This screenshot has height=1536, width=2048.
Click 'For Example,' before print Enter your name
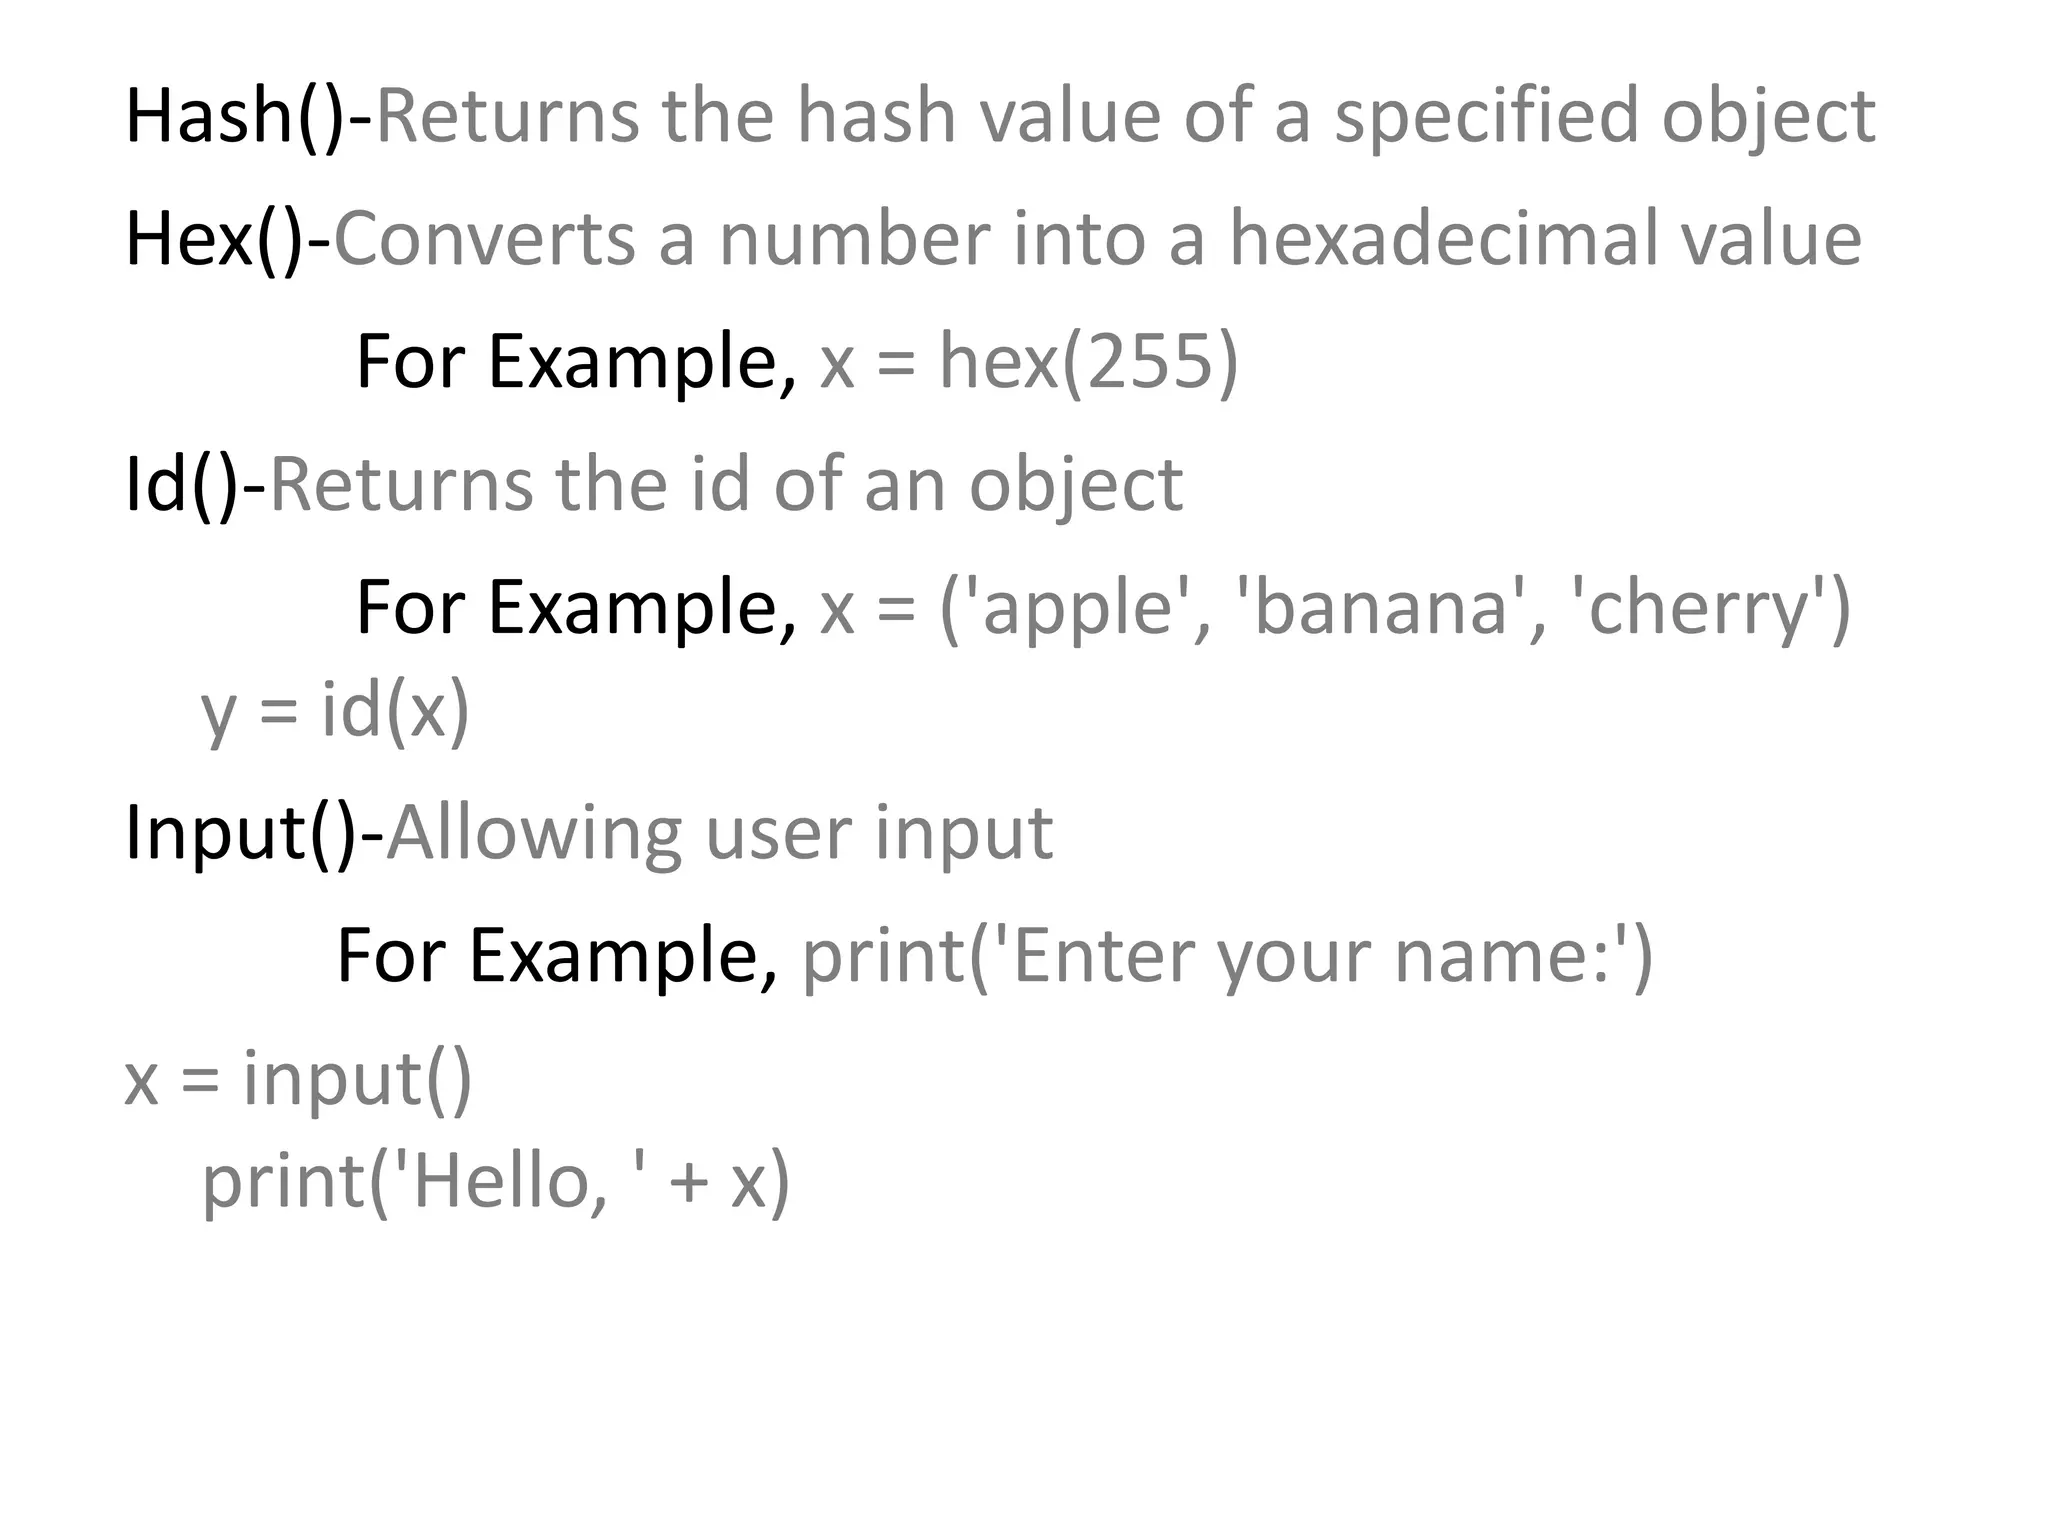557,956
